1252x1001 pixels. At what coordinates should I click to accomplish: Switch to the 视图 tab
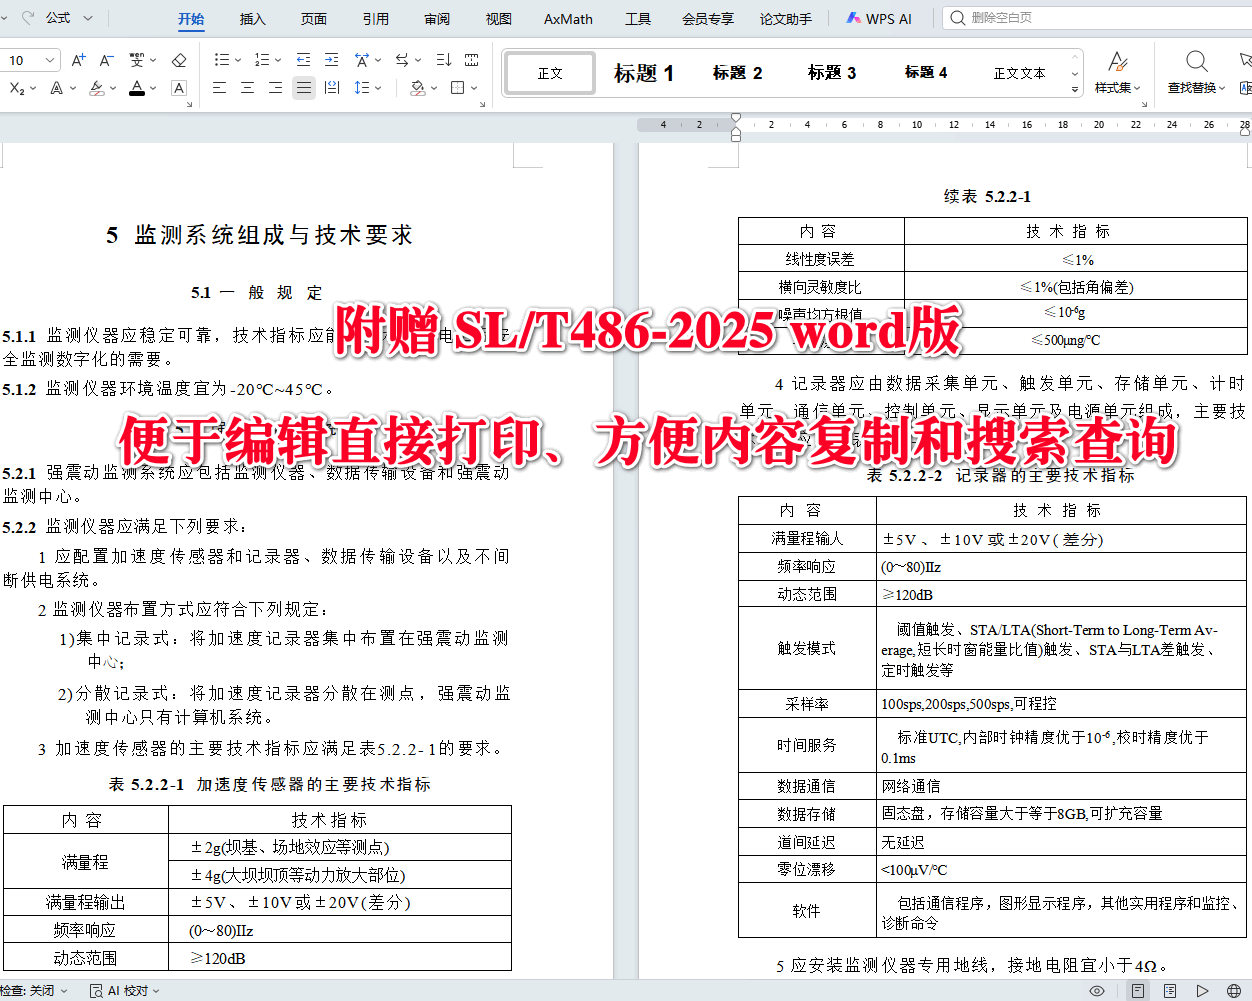tap(498, 19)
